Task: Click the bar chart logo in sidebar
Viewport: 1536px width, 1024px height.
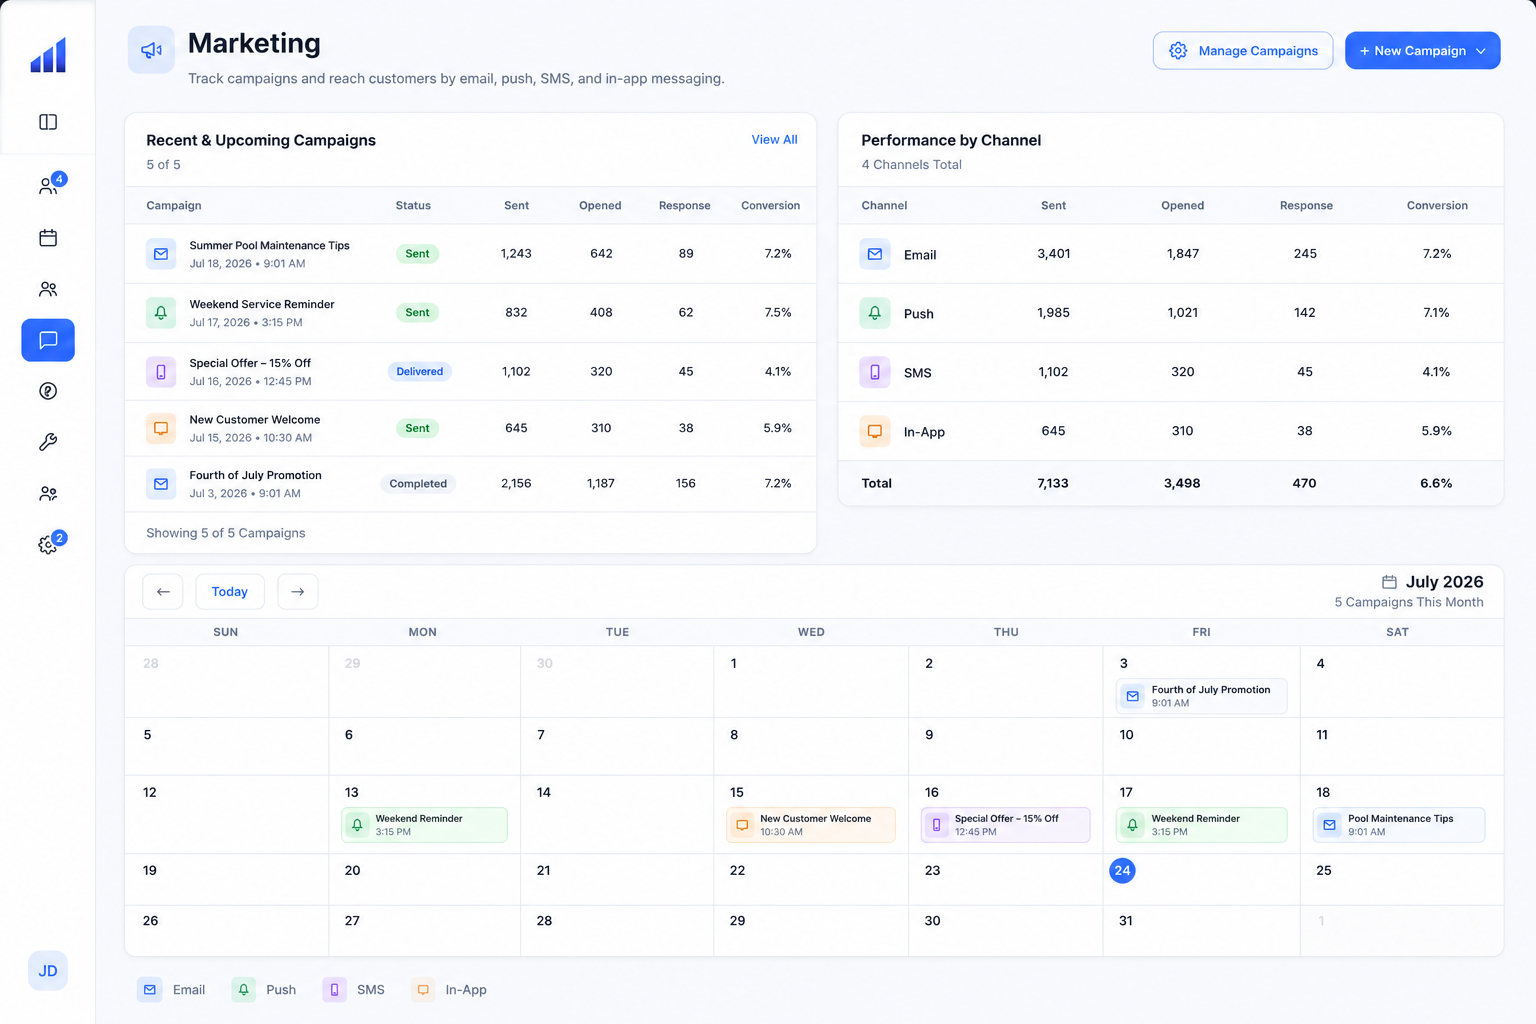Action: (x=48, y=55)
